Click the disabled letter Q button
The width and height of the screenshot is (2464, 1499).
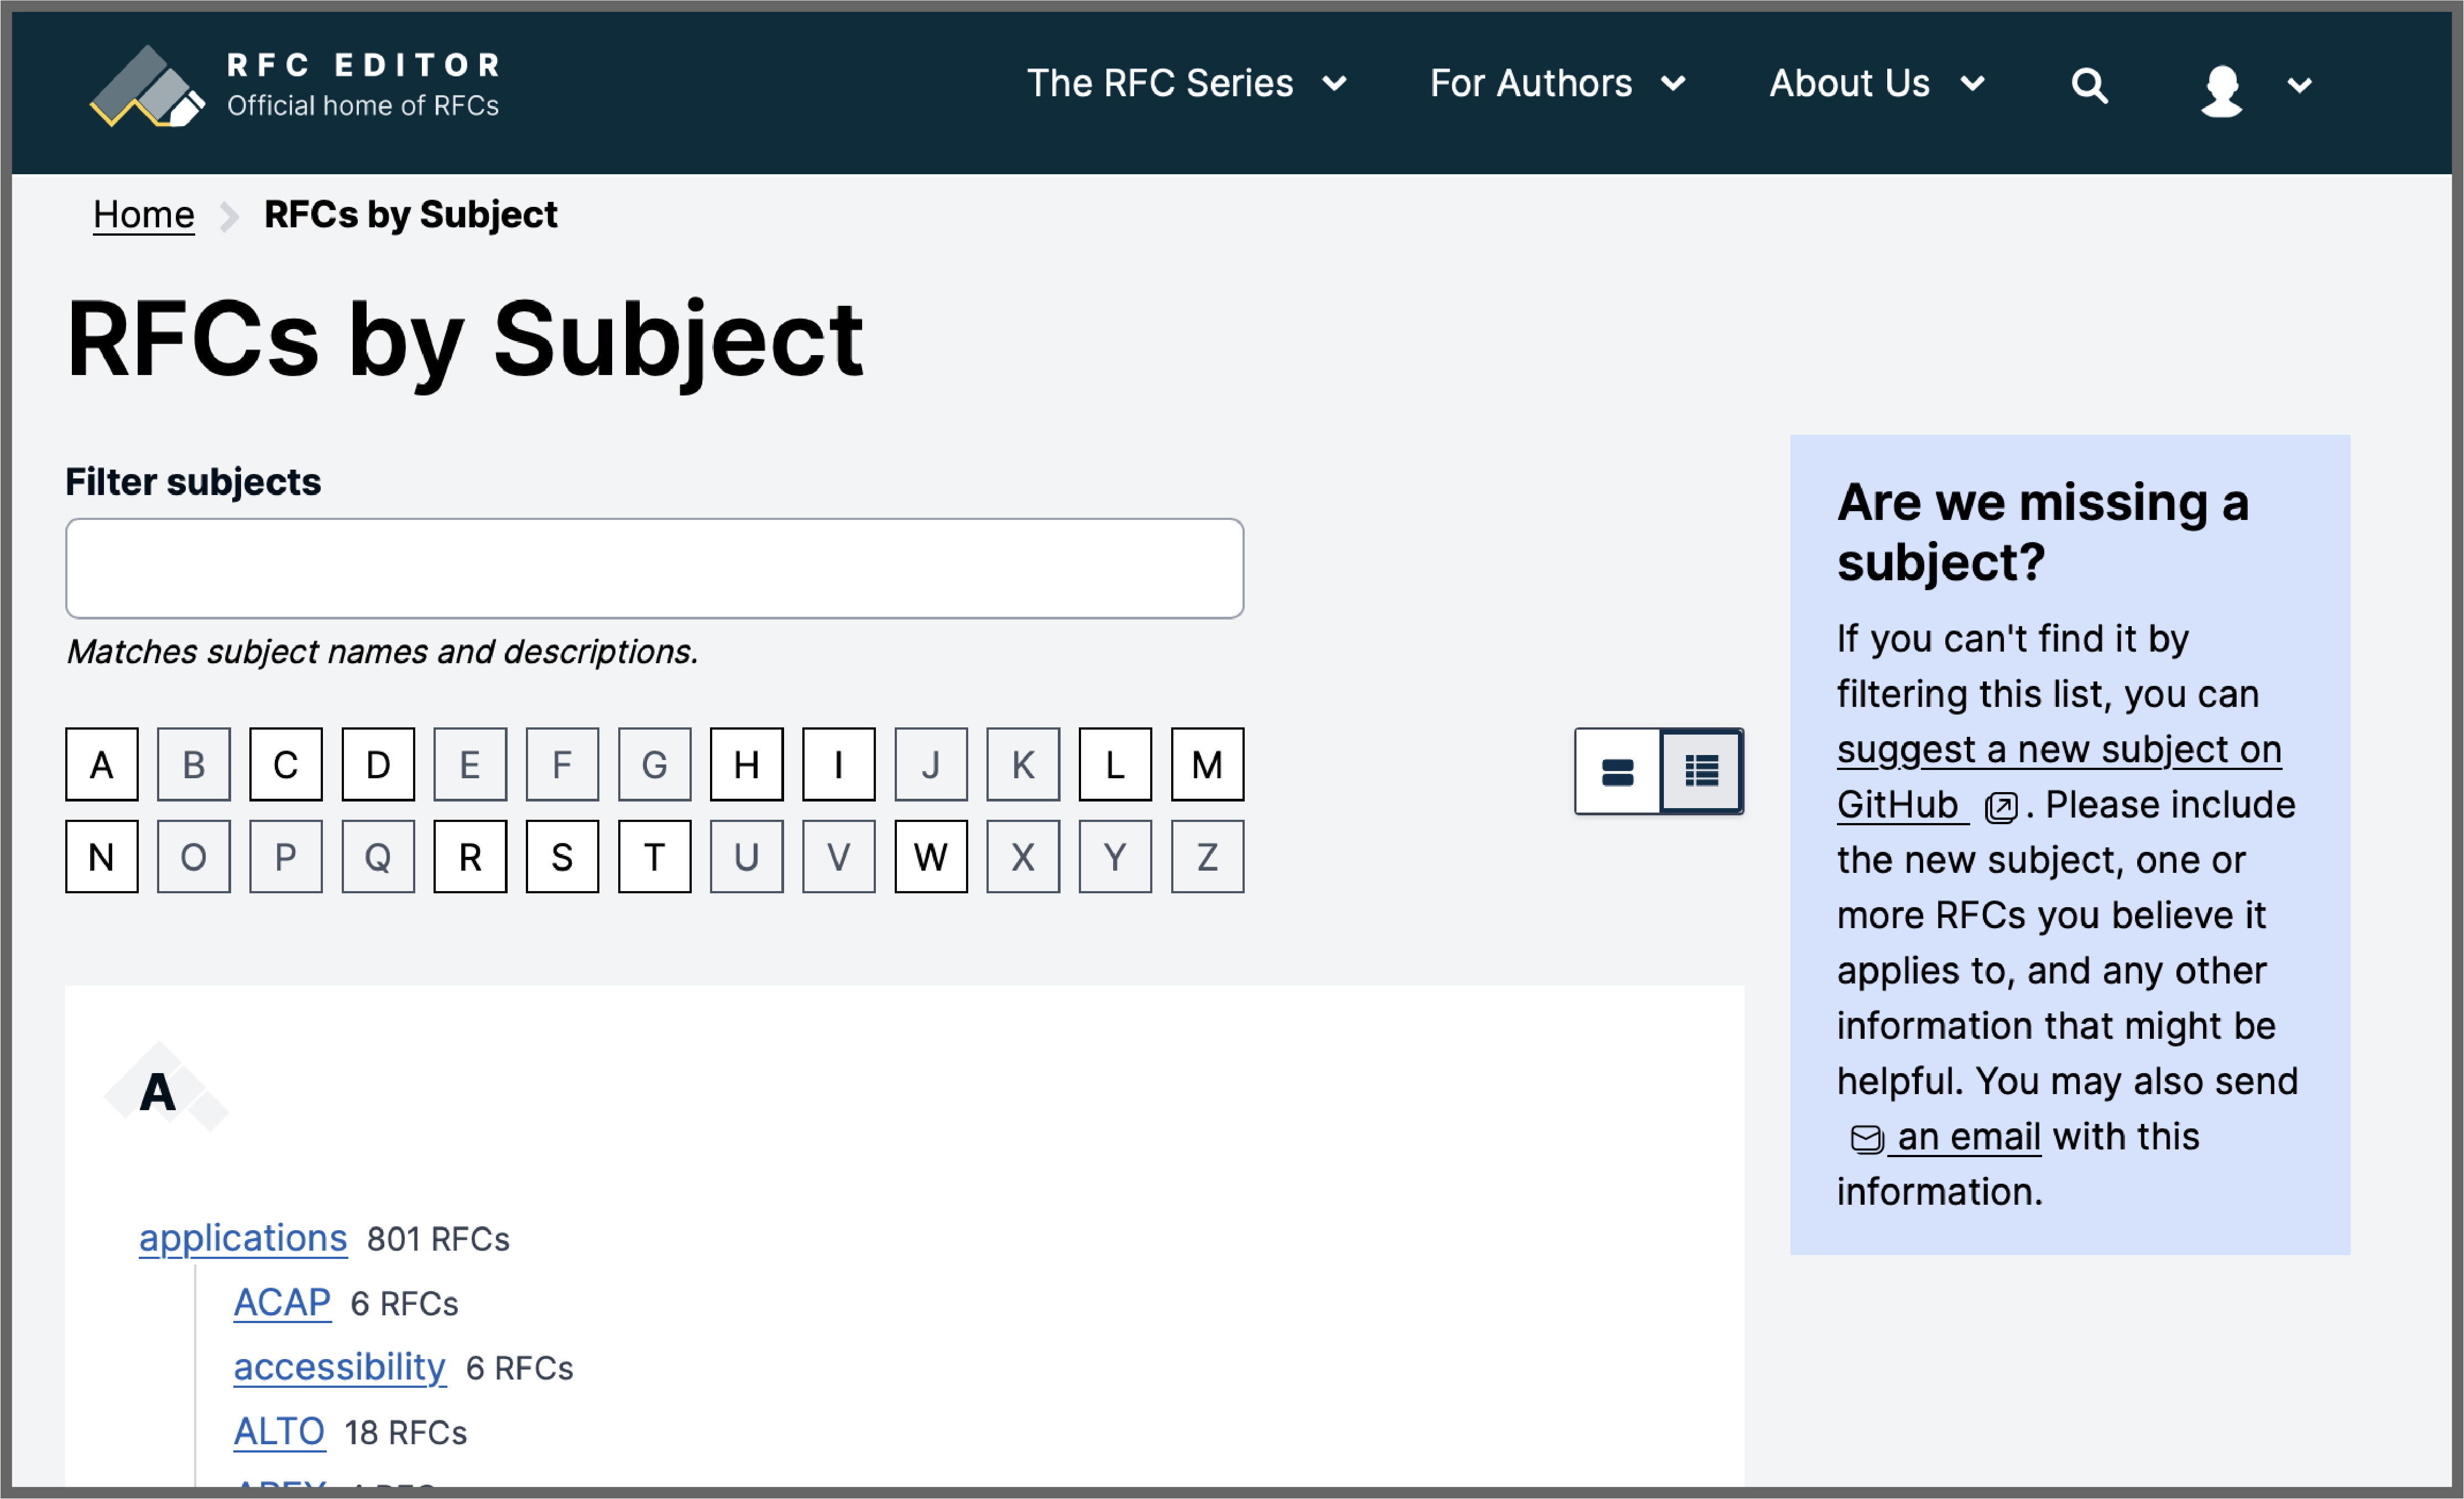coord(378,856)
